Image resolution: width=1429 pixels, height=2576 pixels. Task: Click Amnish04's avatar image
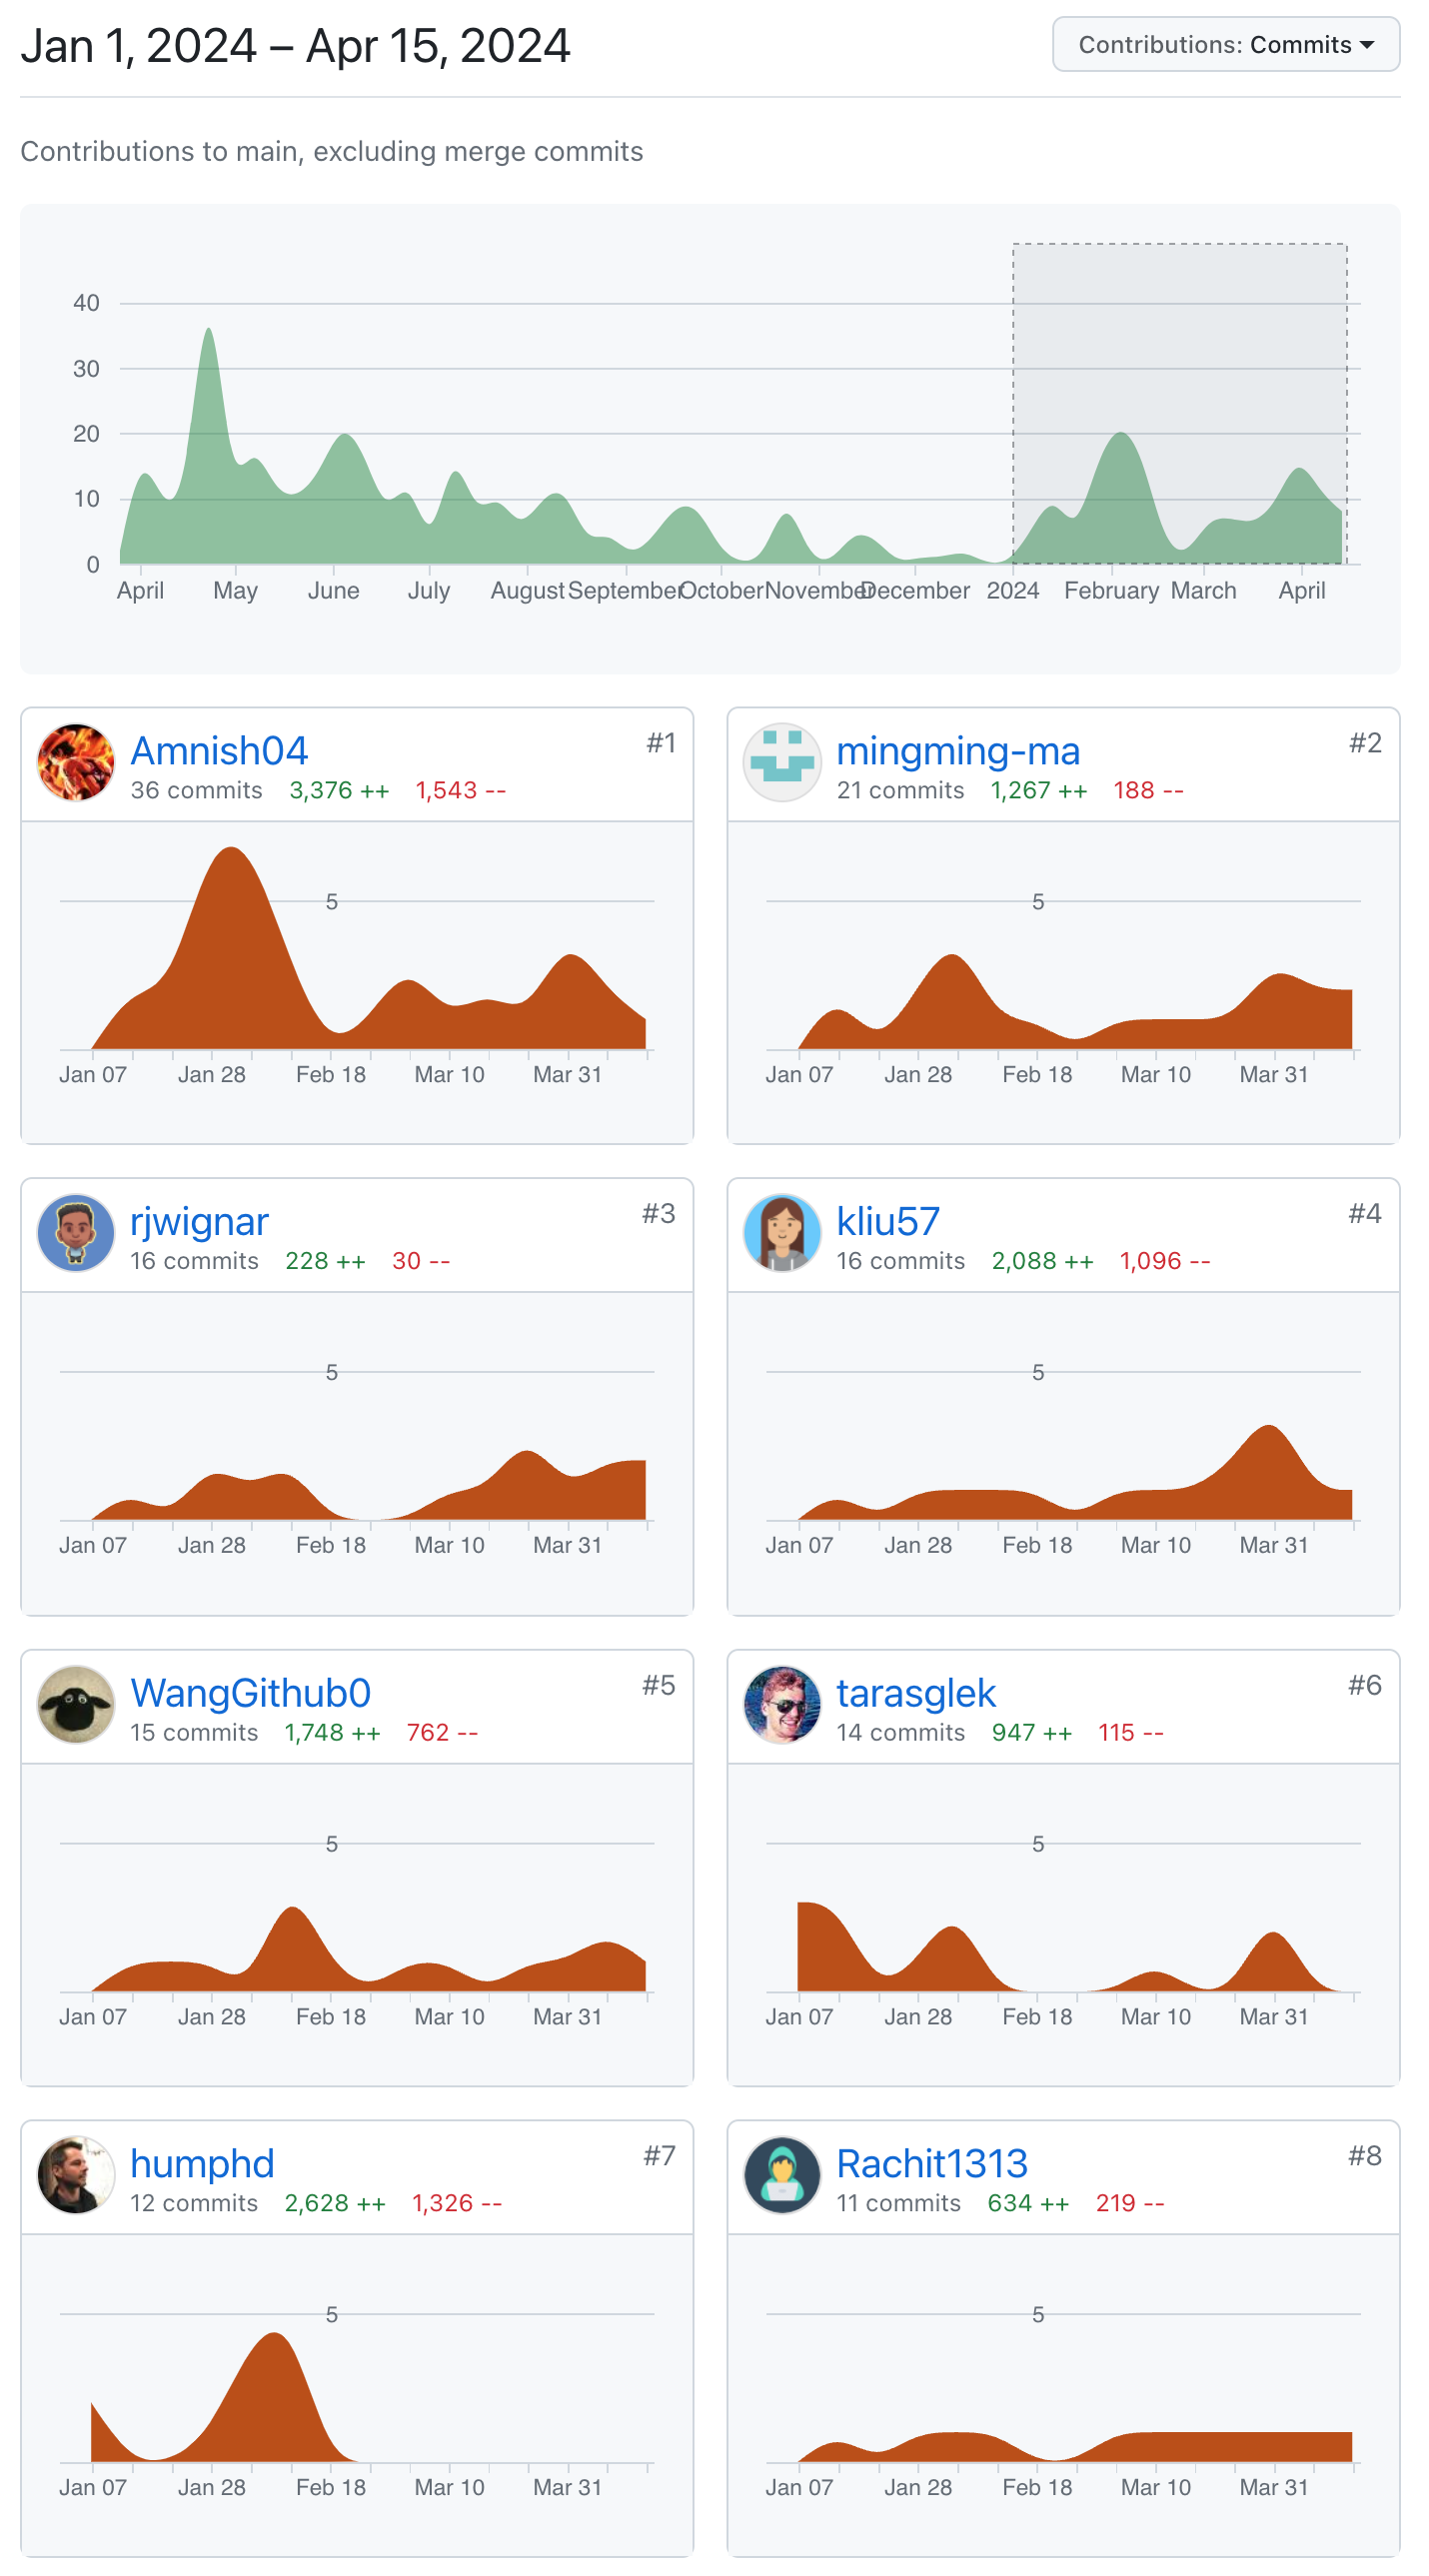tap(76, 762)
